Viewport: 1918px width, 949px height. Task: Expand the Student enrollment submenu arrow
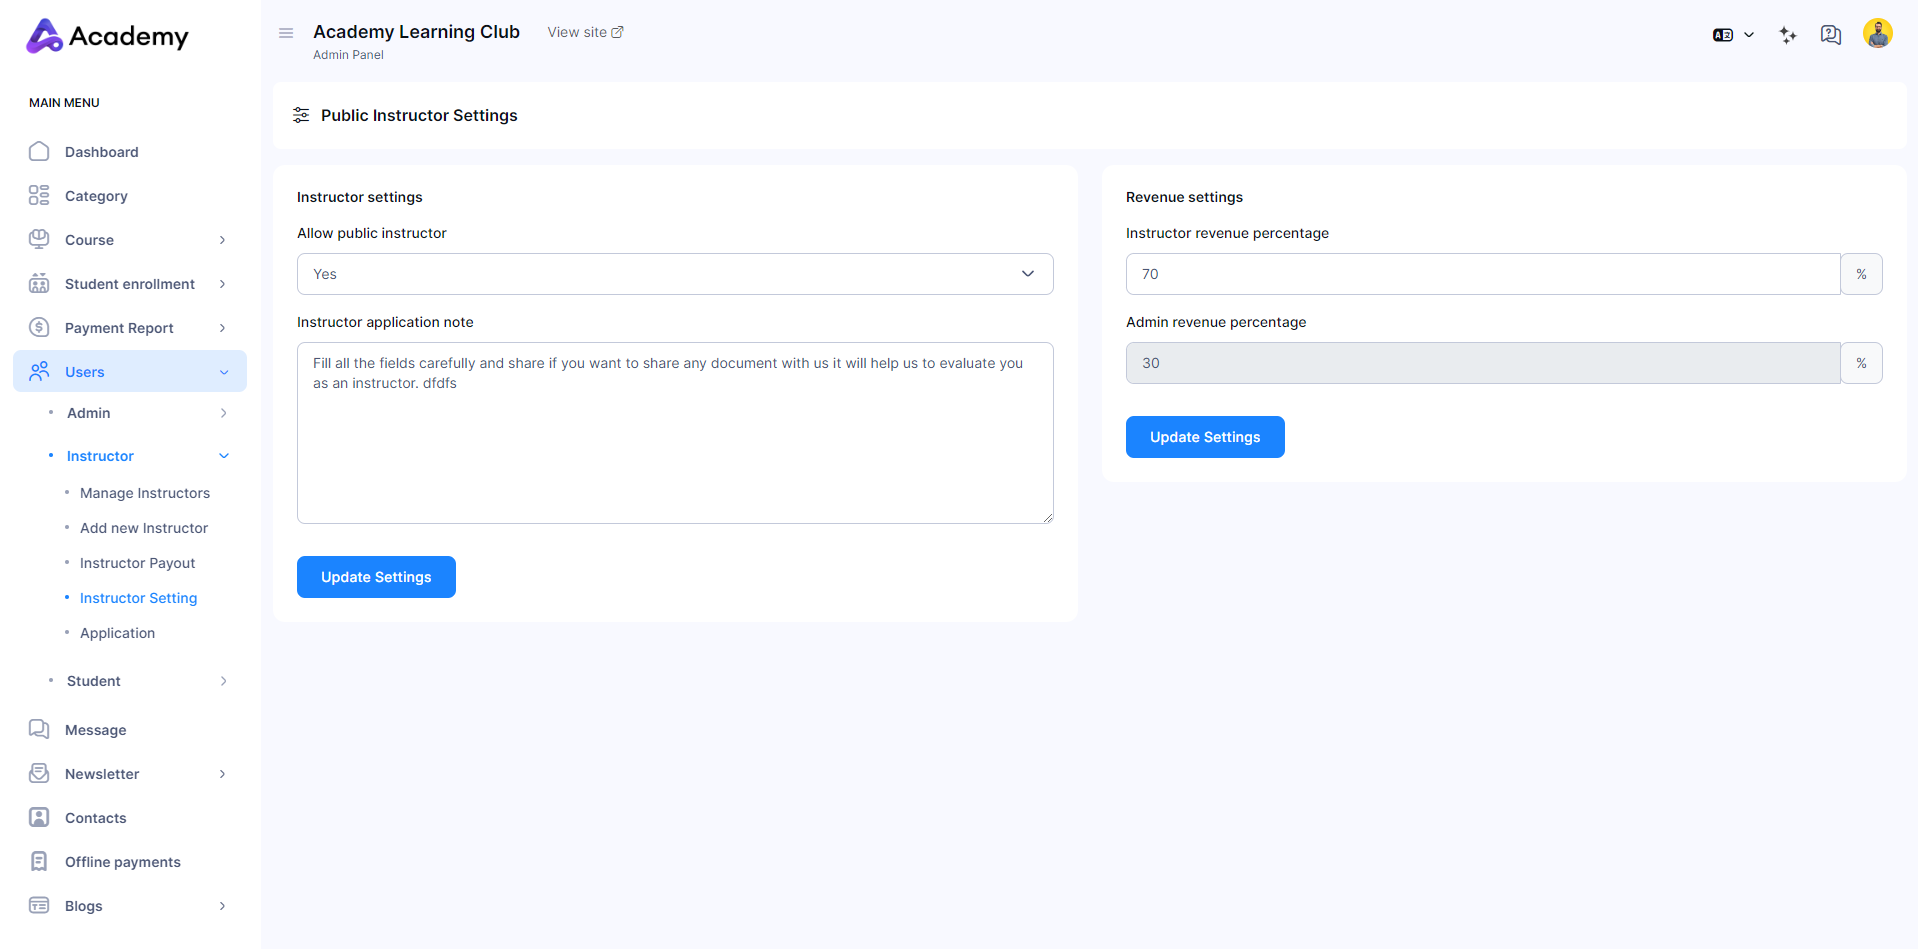click(222, 284)
